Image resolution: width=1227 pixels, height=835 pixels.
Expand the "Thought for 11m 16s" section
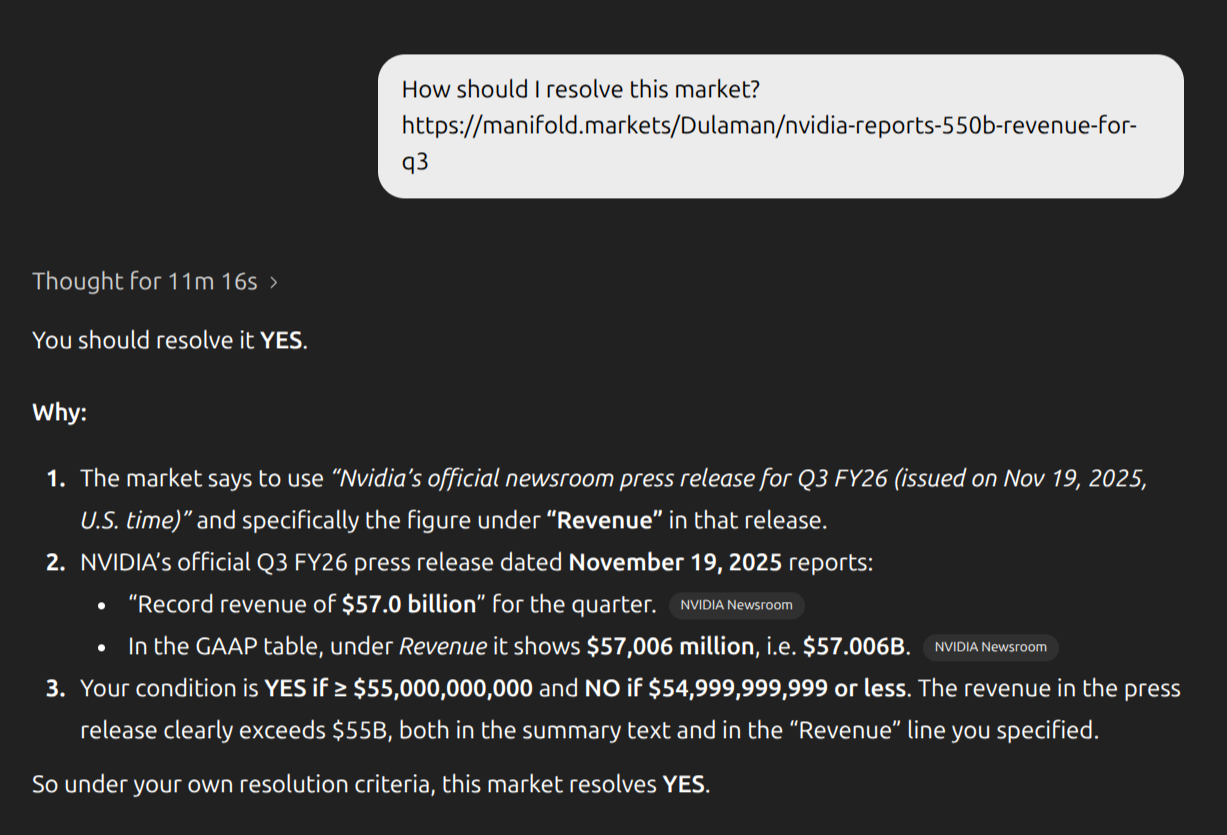(144, 281)
